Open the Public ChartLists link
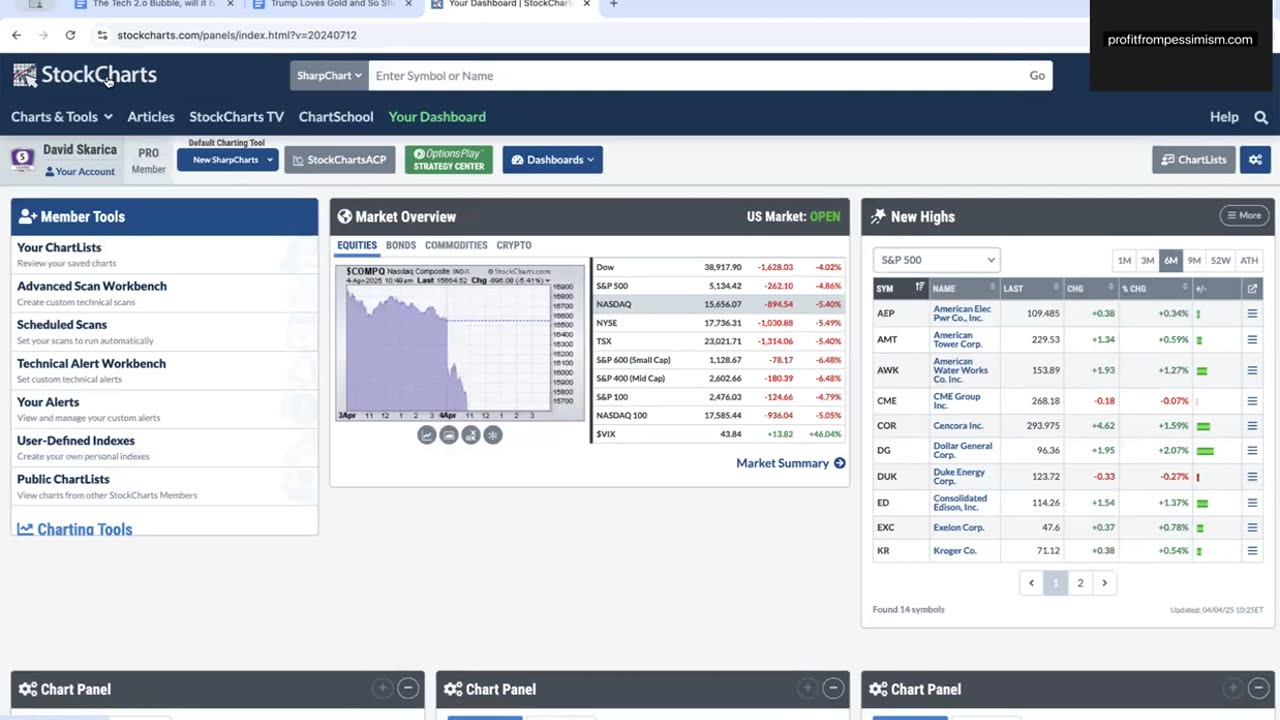The height and width of the screenshot is (720, 1280). tap(63, 479)
